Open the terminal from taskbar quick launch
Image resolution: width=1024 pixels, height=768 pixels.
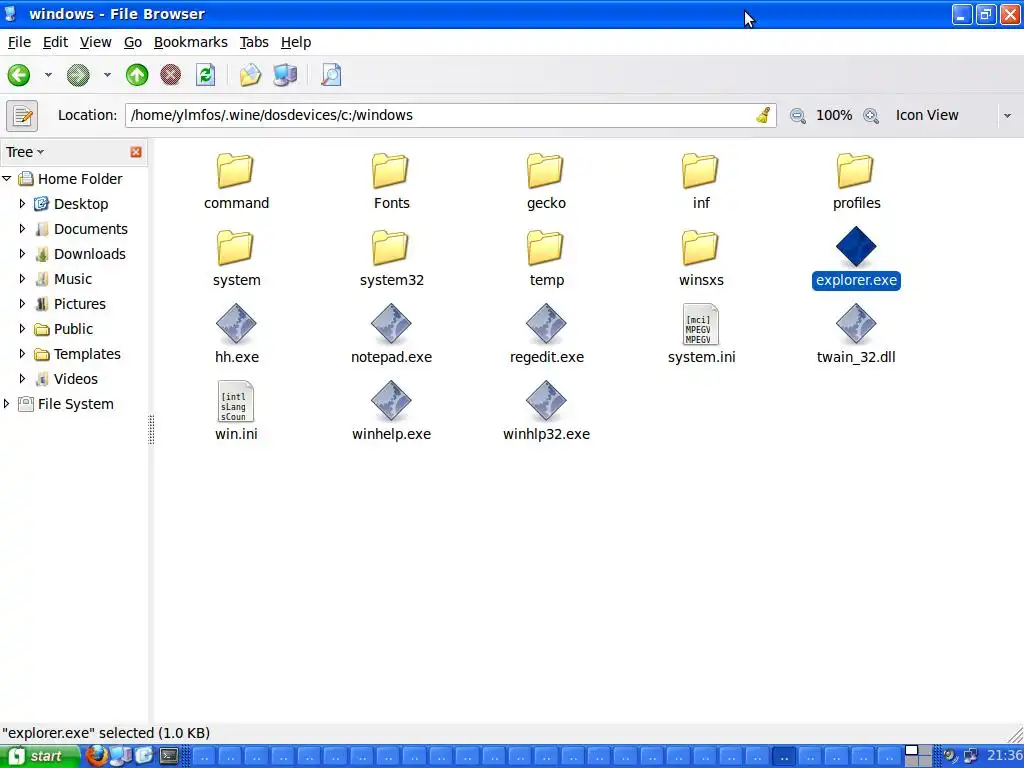169,756
